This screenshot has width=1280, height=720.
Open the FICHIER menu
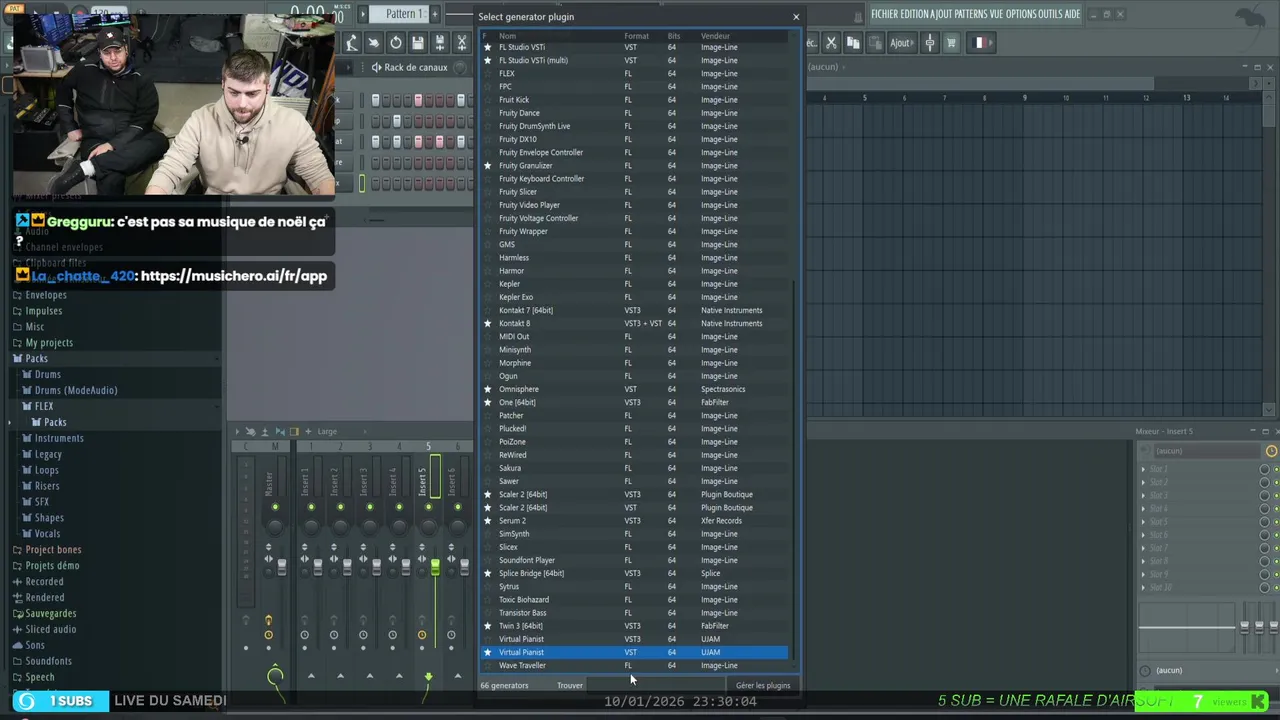click(885, 14)
